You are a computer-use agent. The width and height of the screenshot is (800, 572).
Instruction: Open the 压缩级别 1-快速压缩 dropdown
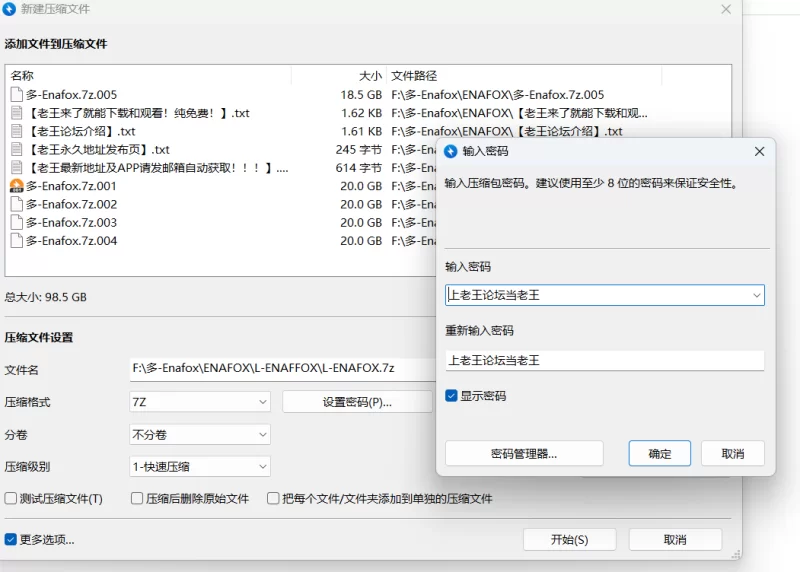click(200, 467)
